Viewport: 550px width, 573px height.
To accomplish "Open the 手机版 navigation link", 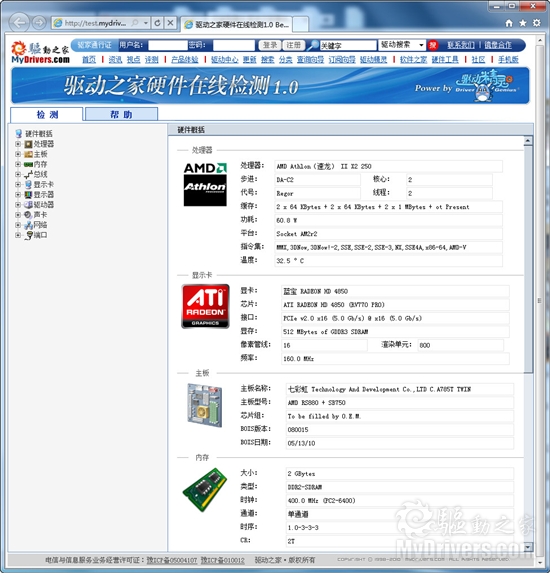I will (x=508, y=60).
